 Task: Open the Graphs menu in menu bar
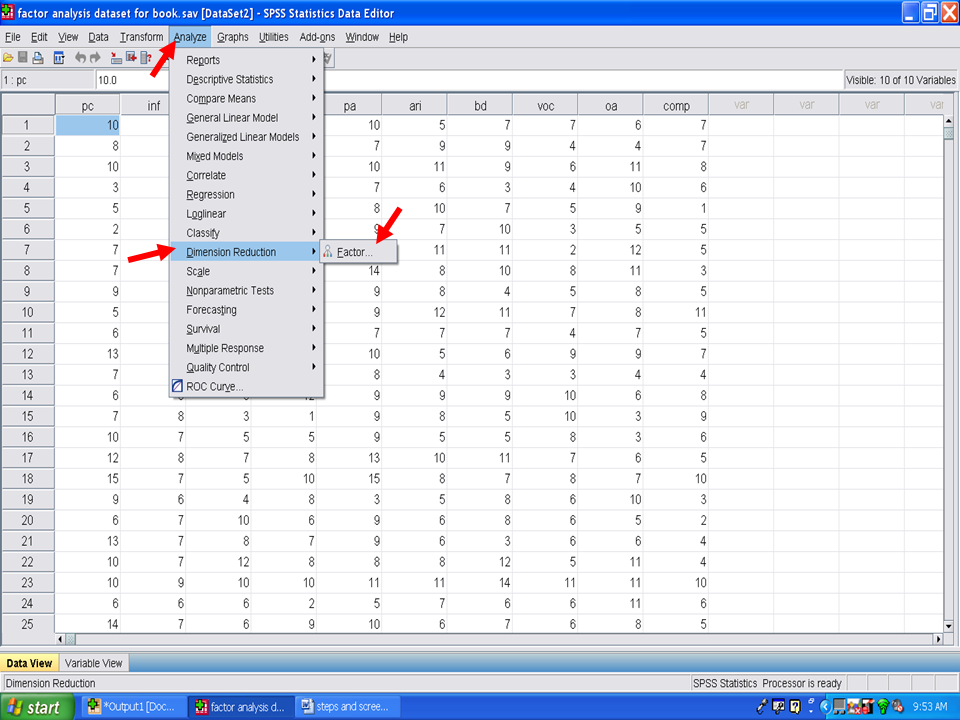[232, 37]
